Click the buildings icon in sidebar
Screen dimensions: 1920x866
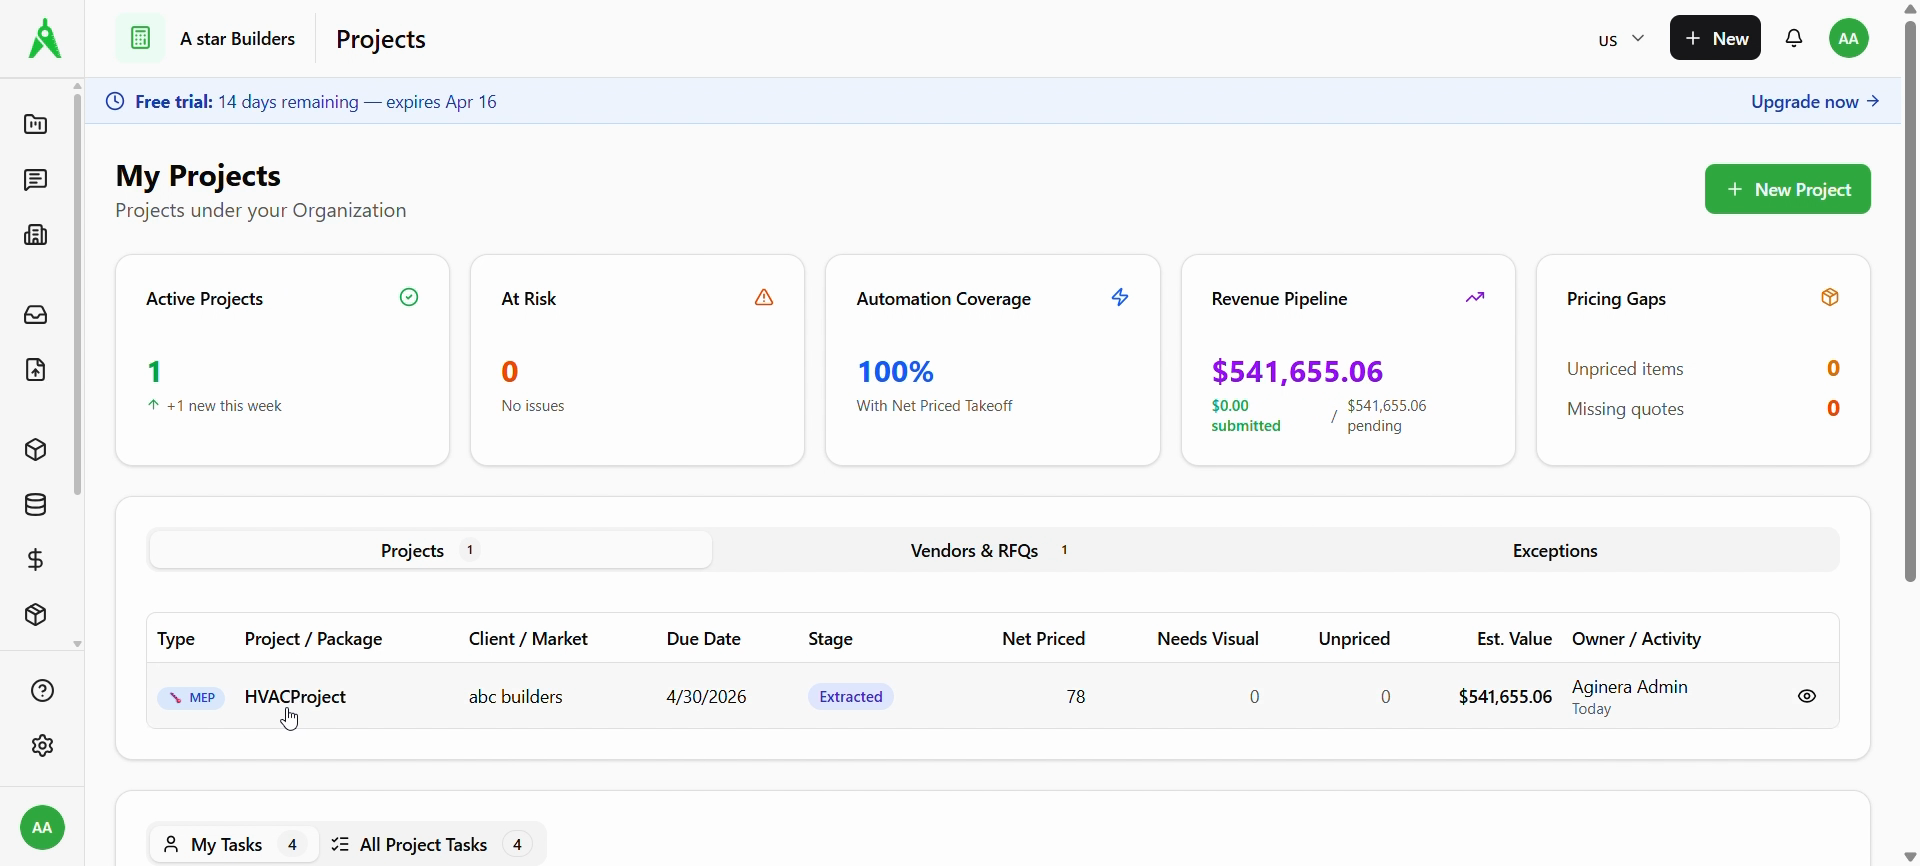(36, 235)
